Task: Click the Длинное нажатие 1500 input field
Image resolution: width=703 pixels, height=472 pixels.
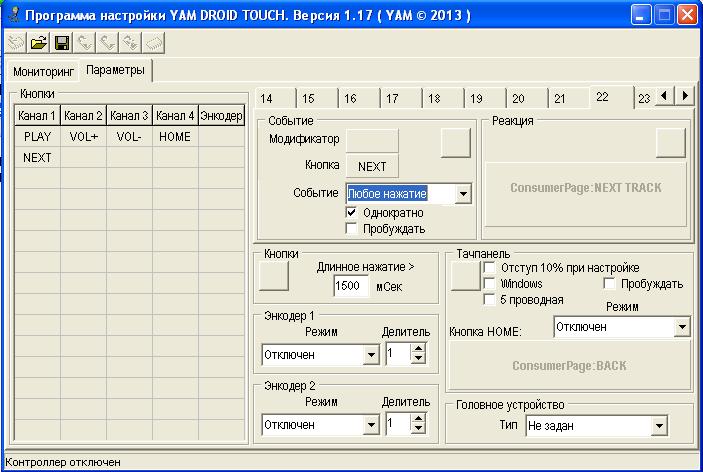Action: pos(351,286)
